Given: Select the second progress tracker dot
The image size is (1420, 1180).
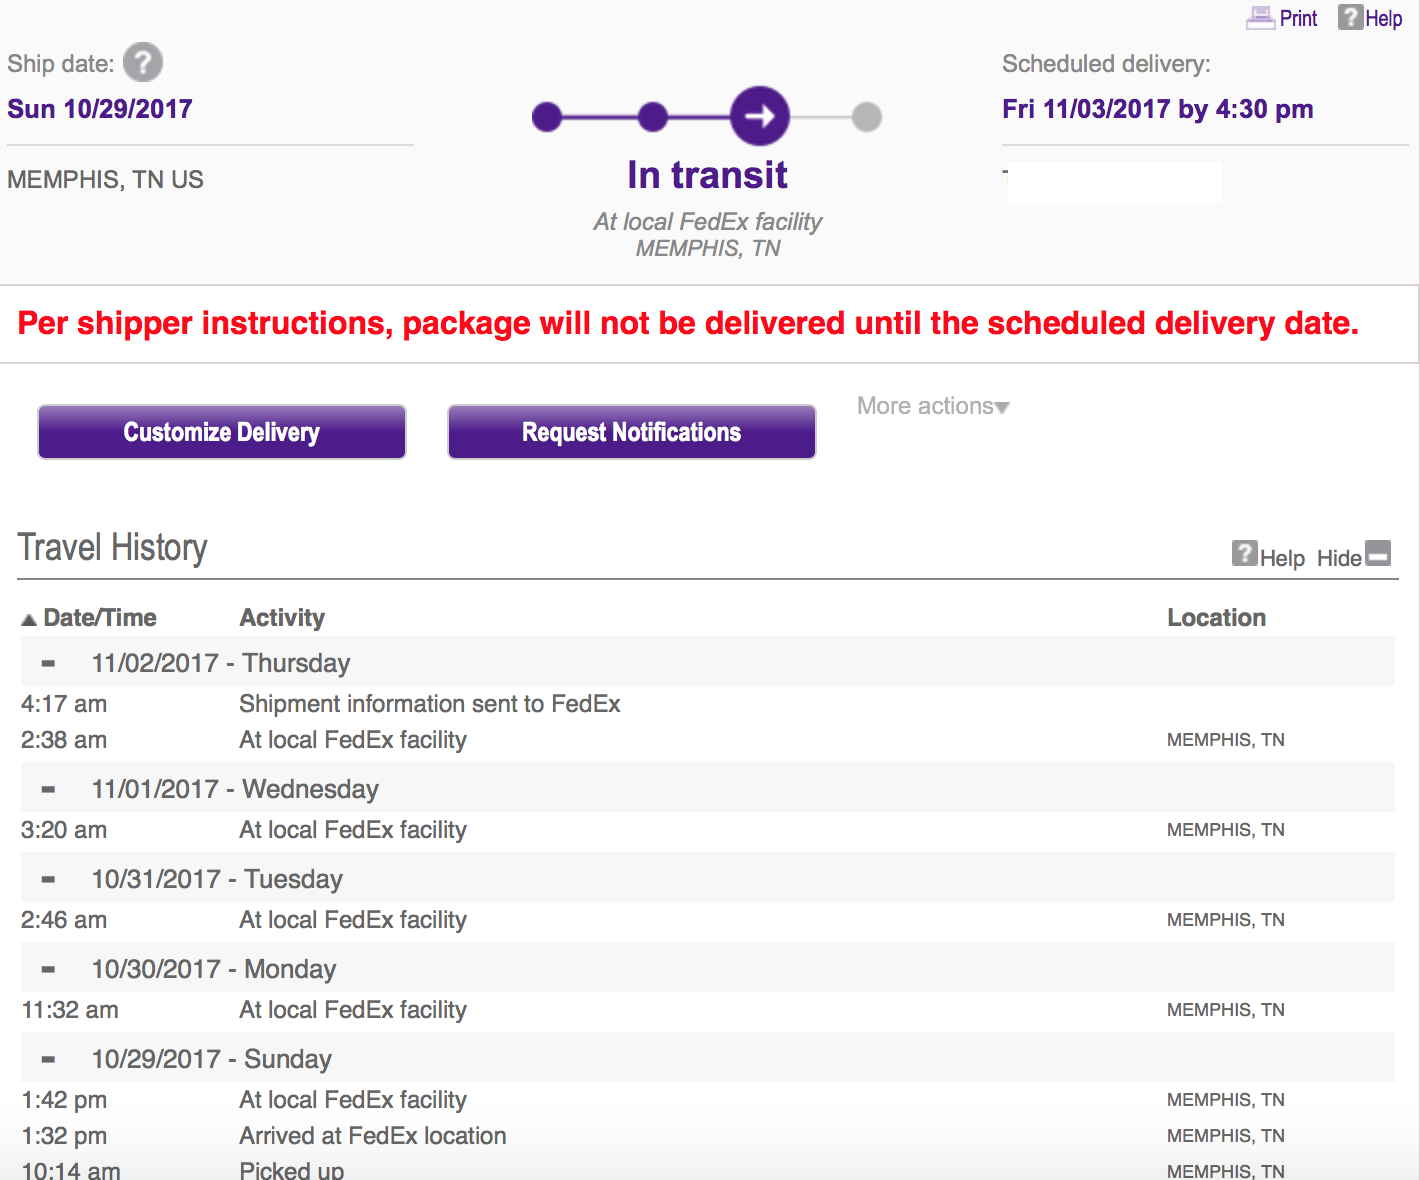Looking at the screenshot, I should pyautogui.click(x=653, y=117).
